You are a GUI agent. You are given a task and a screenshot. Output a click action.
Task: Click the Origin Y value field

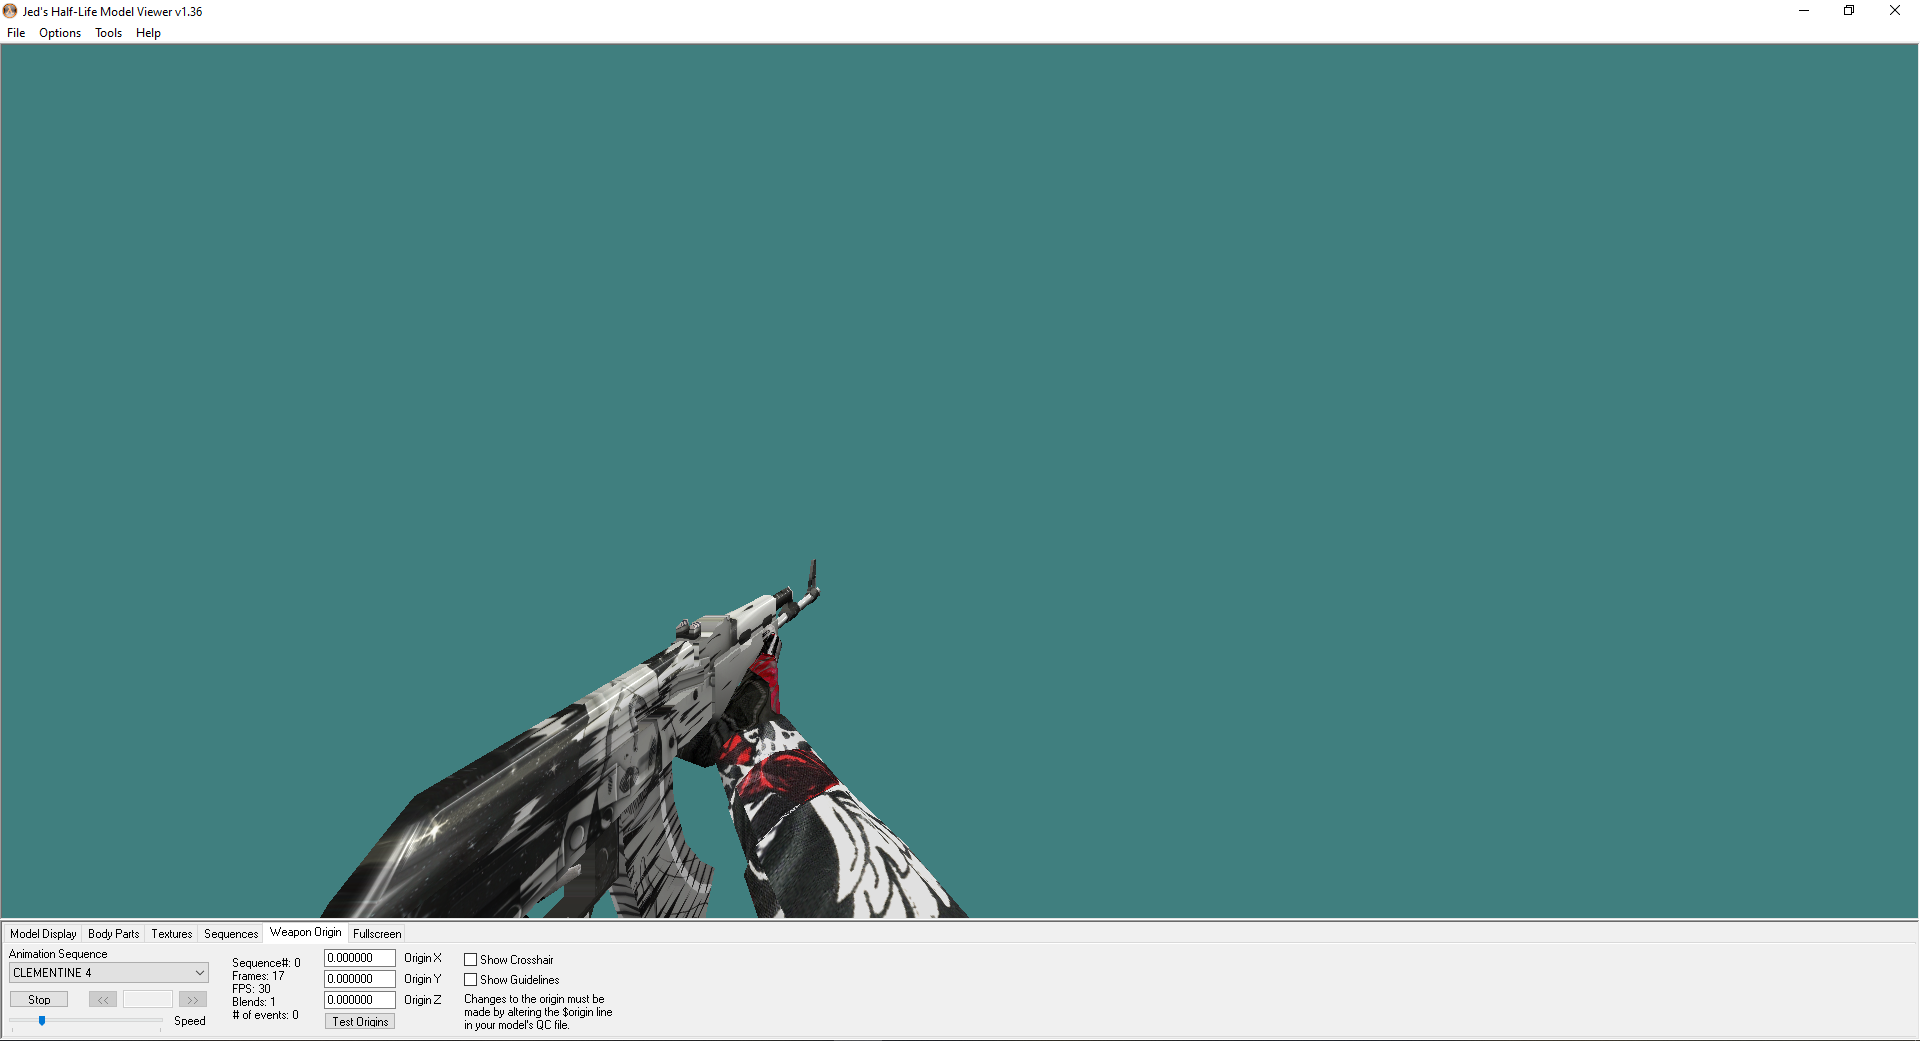(360, 979)
